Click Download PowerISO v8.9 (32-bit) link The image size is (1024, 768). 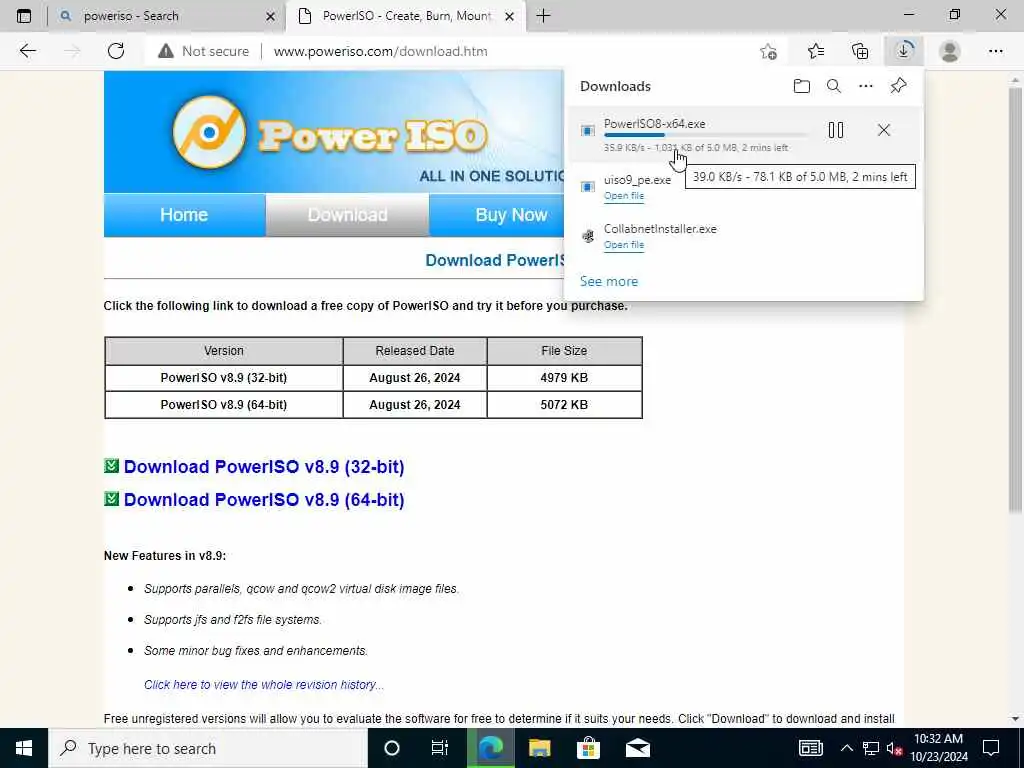(x=264, y=467)
